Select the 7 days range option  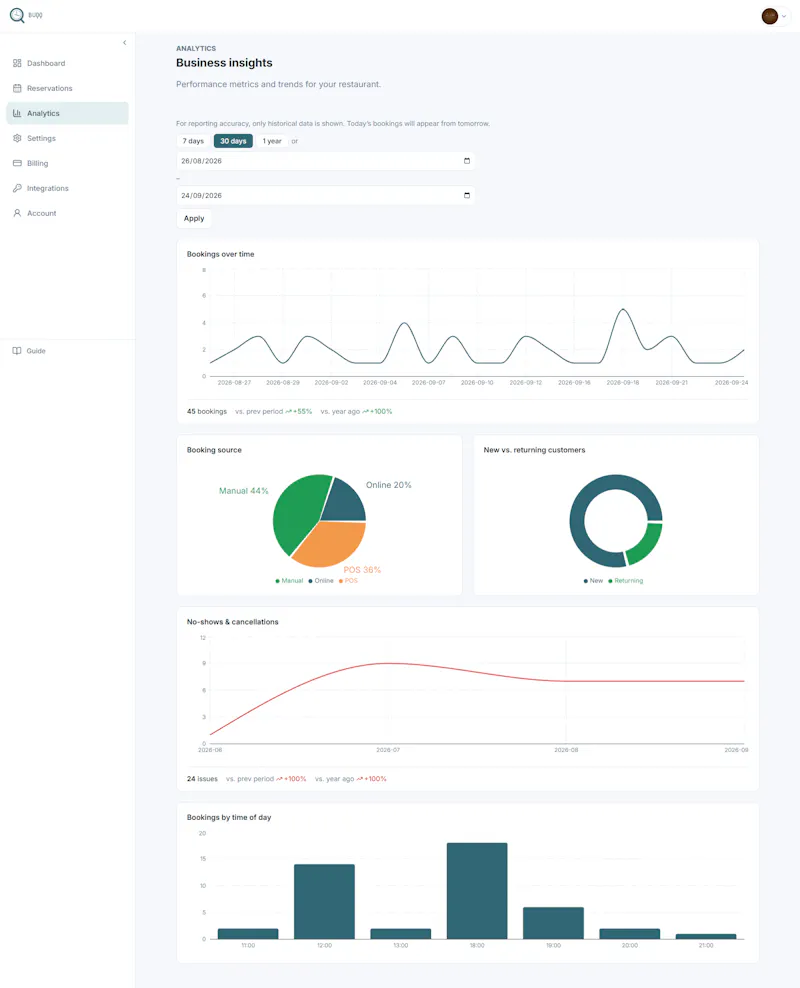pyautogui.click(x=193, y=141)
